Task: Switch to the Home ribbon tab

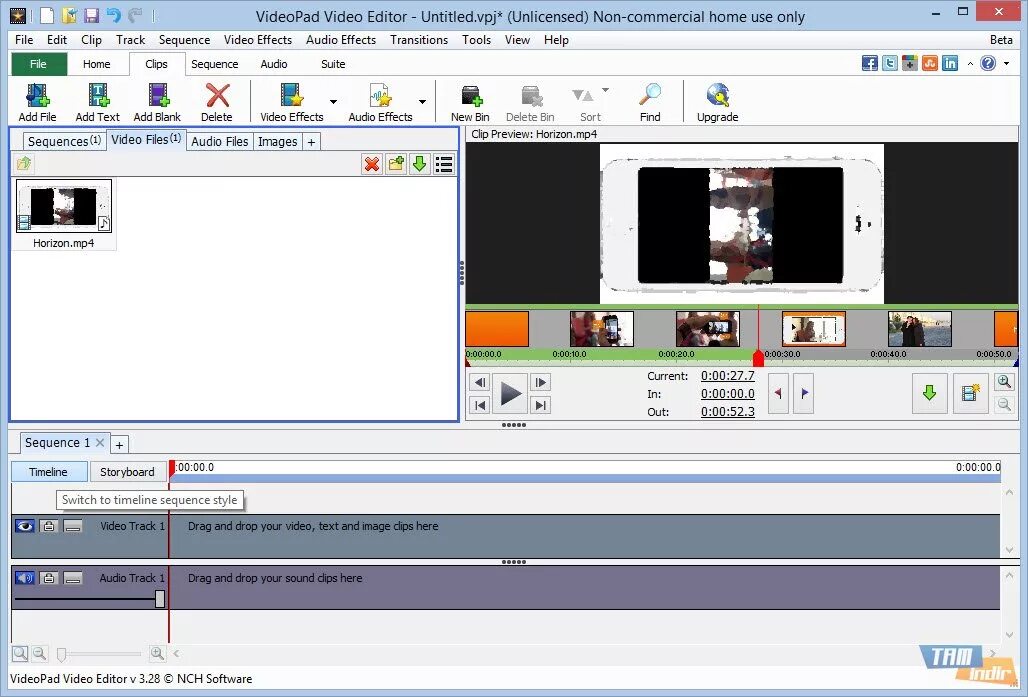Action: click(x=96, y=64)
